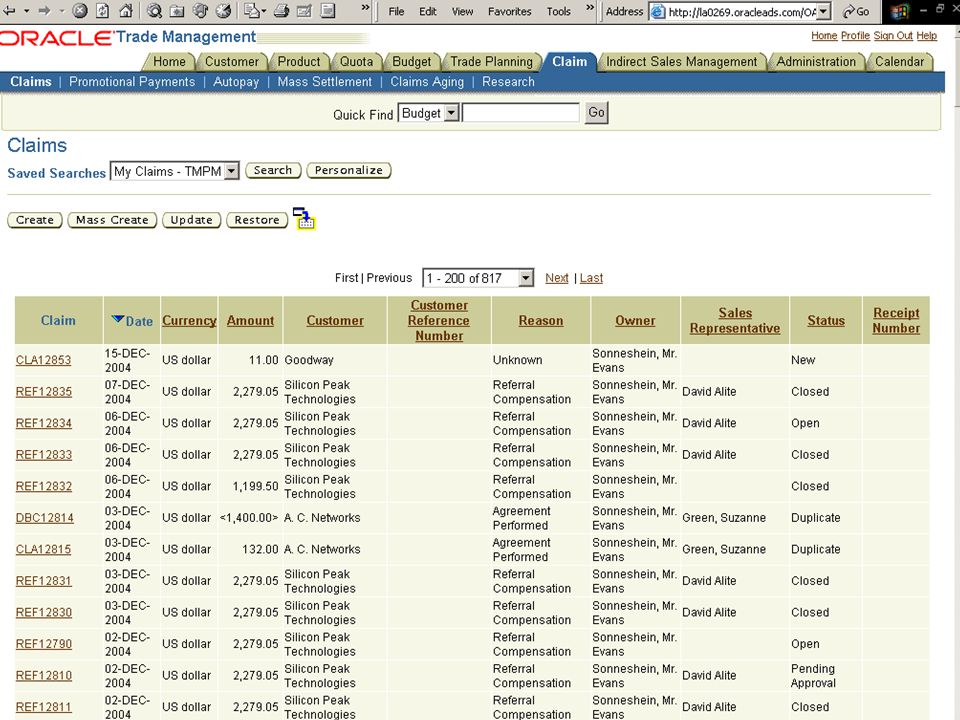Expand the toolbar overflow chevron before File

366,8
